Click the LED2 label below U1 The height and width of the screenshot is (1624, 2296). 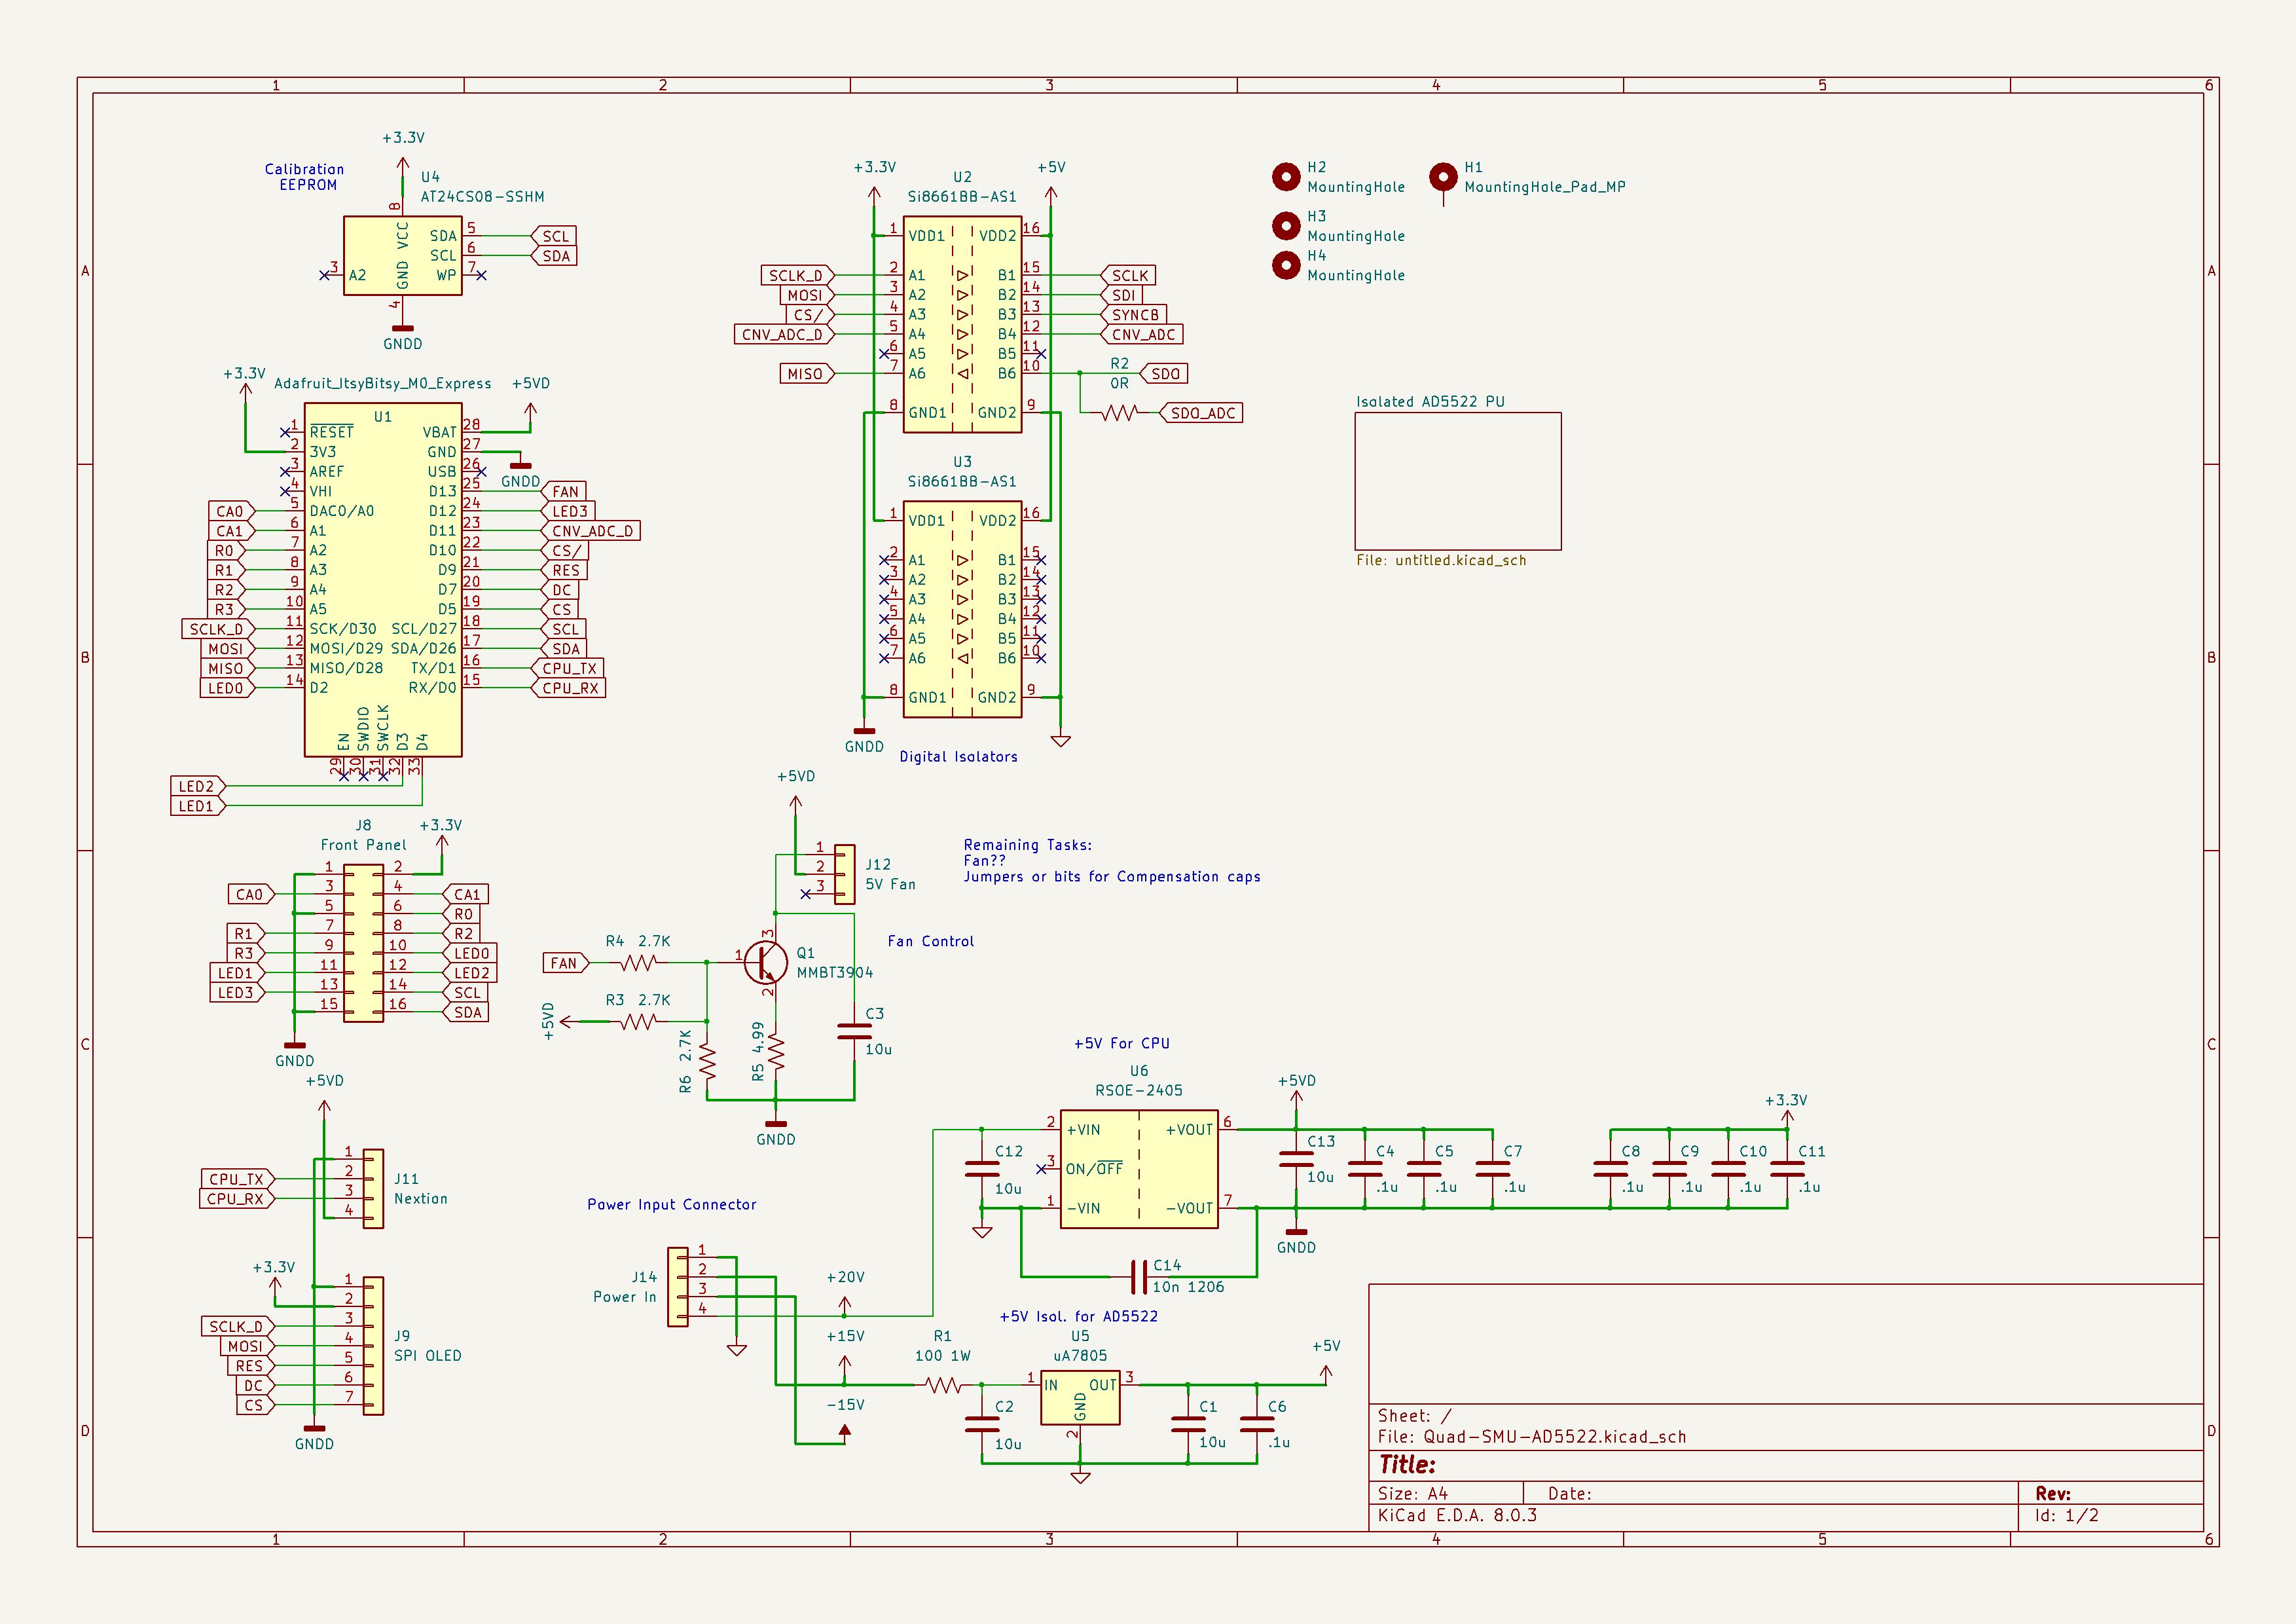[198, 786]
